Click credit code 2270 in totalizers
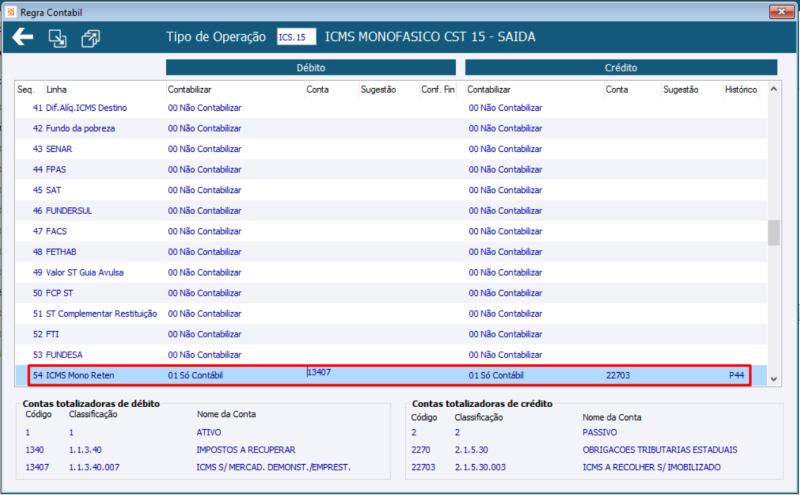Screen dimensions: 800x495 [x=421, y=450]
